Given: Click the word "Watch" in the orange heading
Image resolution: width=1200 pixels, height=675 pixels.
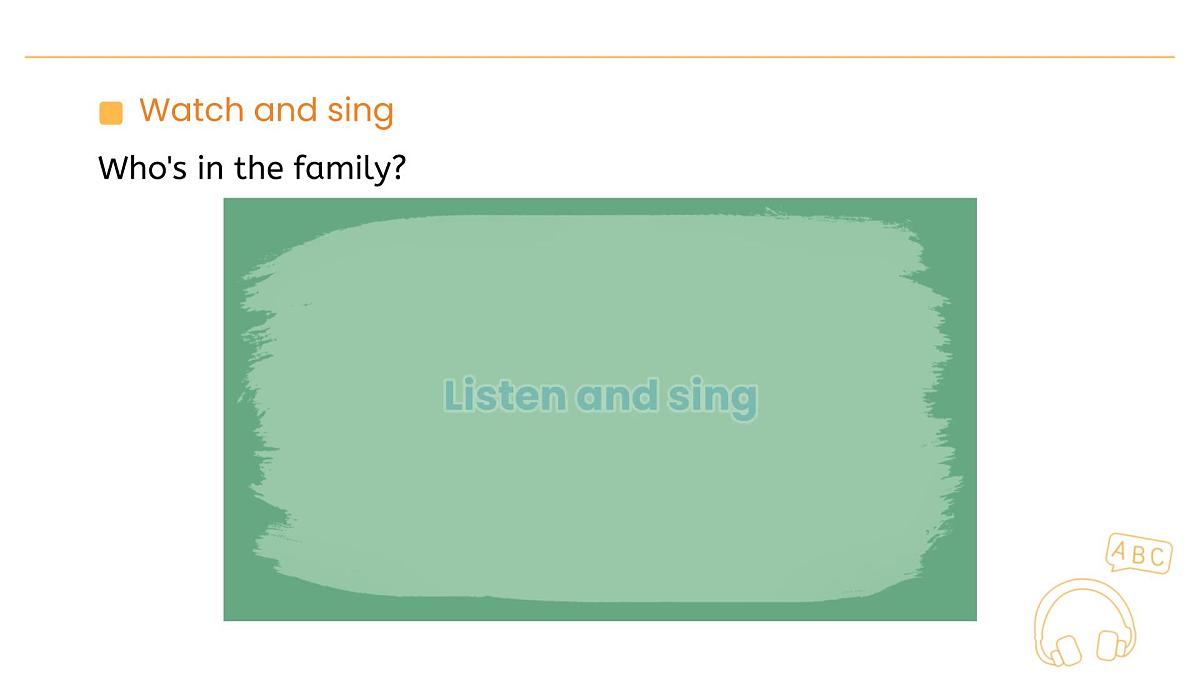Looking at the screenshot, I should coord(192,109).
